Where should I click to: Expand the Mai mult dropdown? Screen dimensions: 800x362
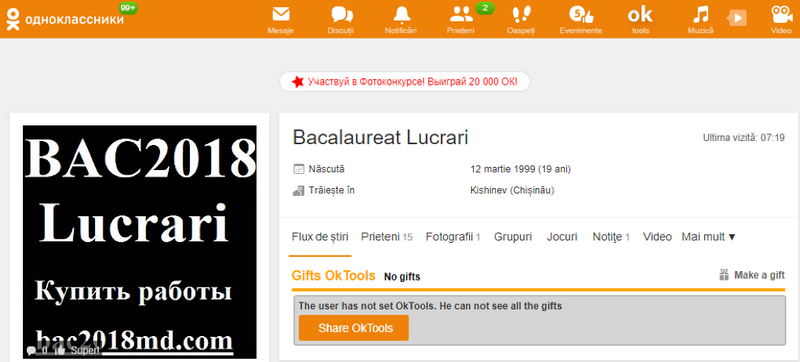(x=709, y=237)
